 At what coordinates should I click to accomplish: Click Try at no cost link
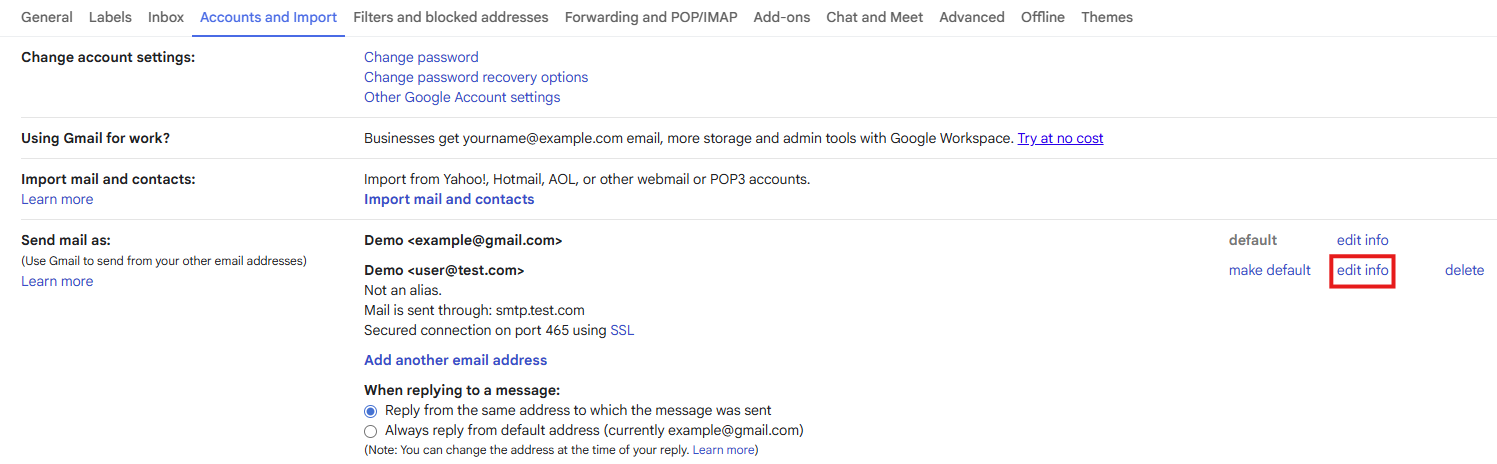pyautogui.click(x=1060, y=138)
